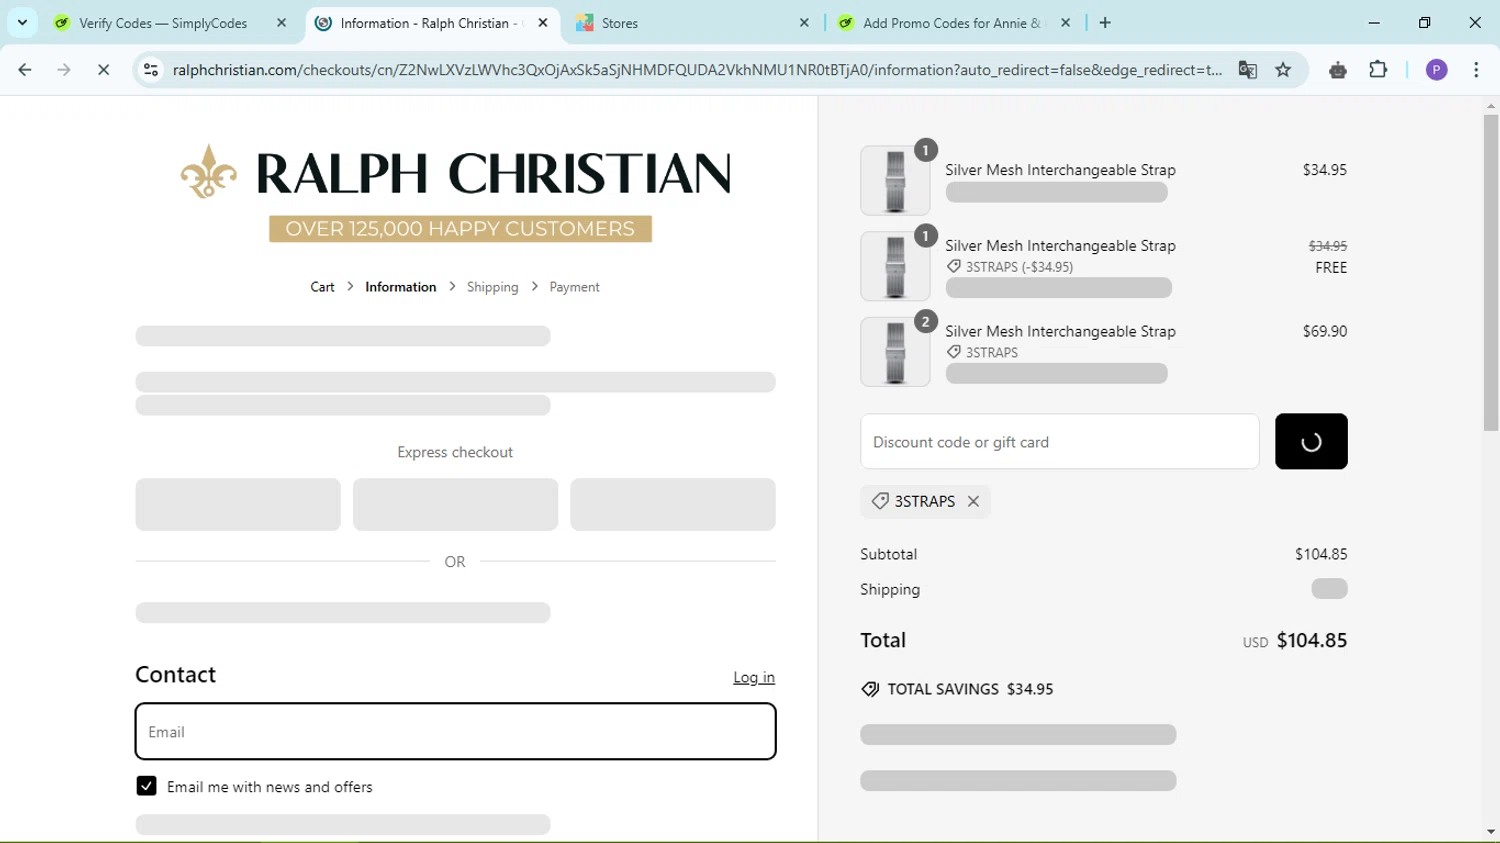Close the Stores tab
Screen dimensions: 1500x843
click(x=804, y=23)
